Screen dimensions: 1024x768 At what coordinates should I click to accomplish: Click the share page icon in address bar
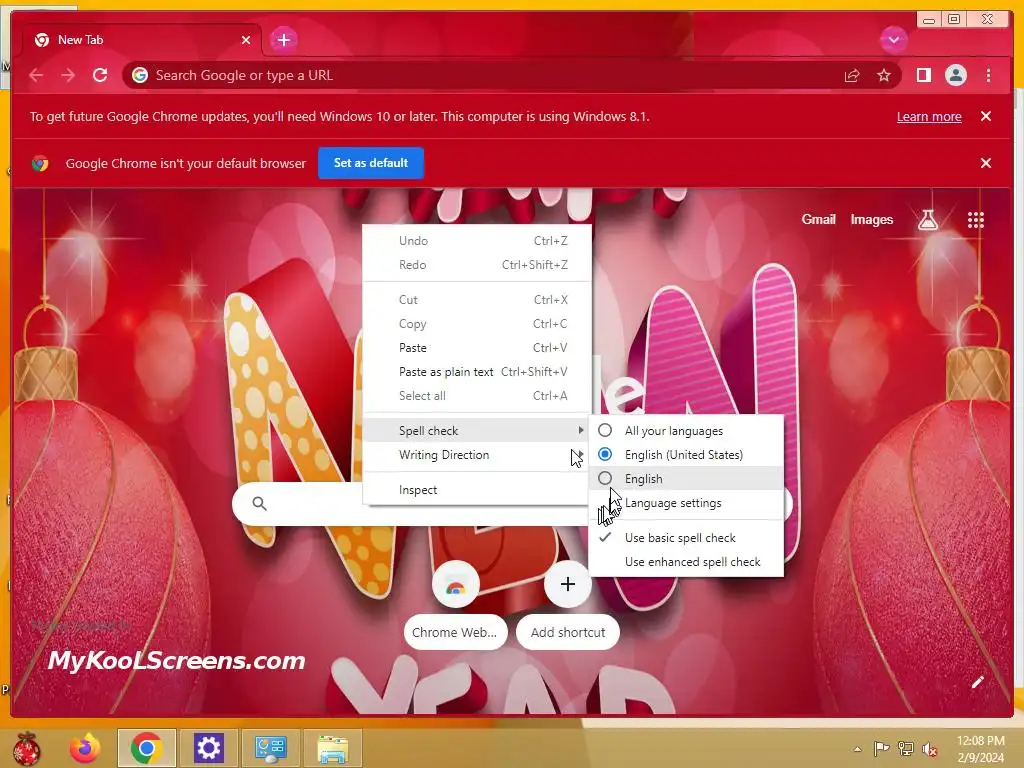pyautogui.click(x=852, y=76)
